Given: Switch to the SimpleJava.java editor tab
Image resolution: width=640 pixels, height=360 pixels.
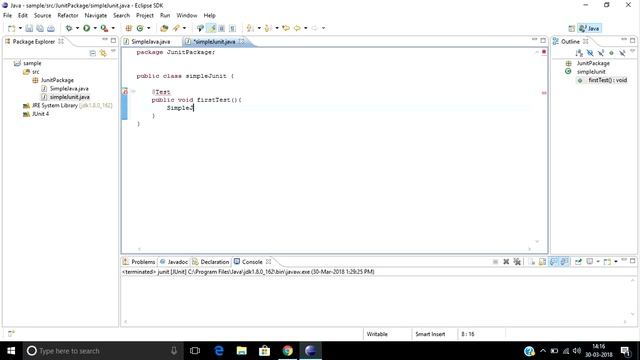Looking at the screenshot, I should tap(151, 42).
